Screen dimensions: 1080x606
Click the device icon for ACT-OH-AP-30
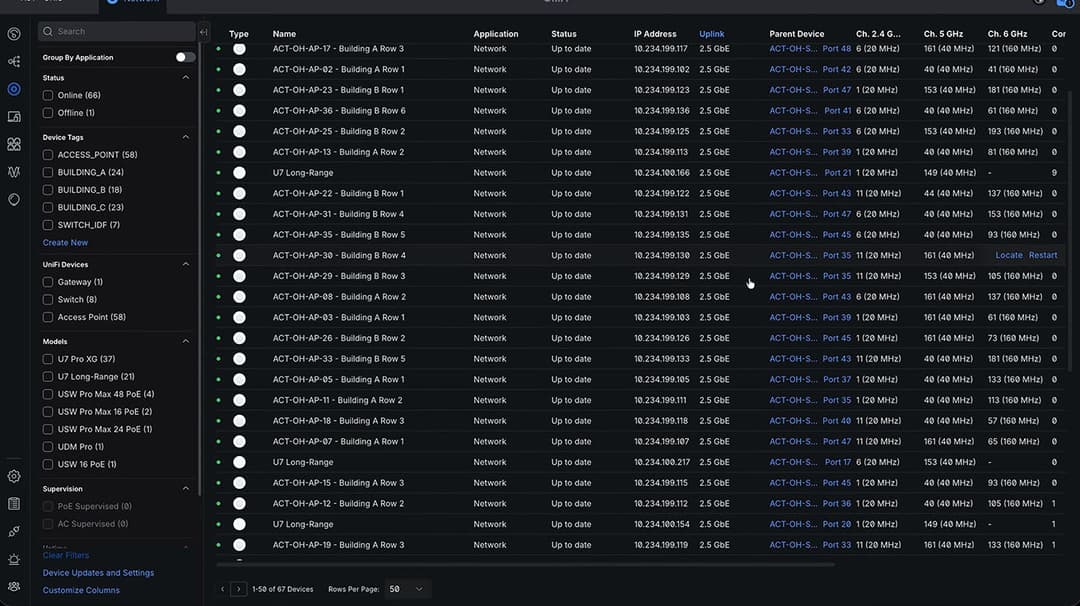point(239,255)
